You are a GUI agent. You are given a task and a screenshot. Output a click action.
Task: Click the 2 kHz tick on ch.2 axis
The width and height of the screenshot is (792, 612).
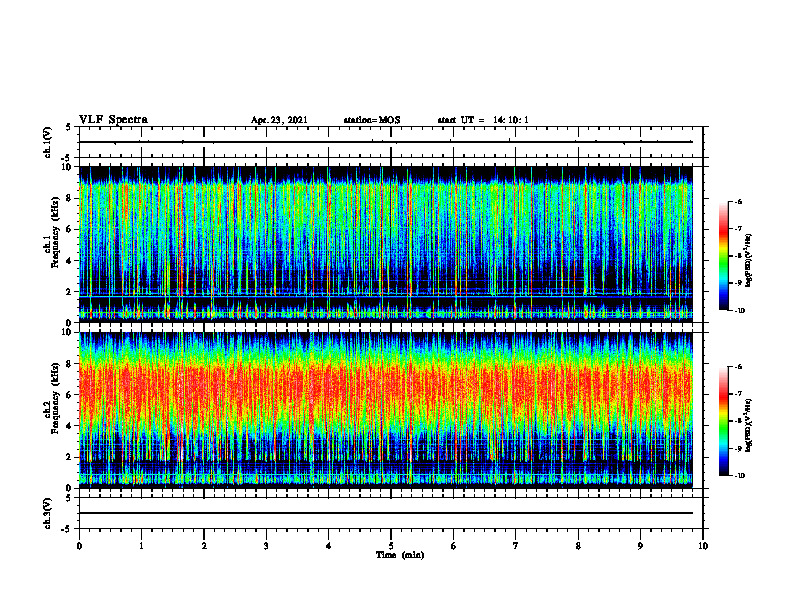pyautogui.click(x=70, y=457)
